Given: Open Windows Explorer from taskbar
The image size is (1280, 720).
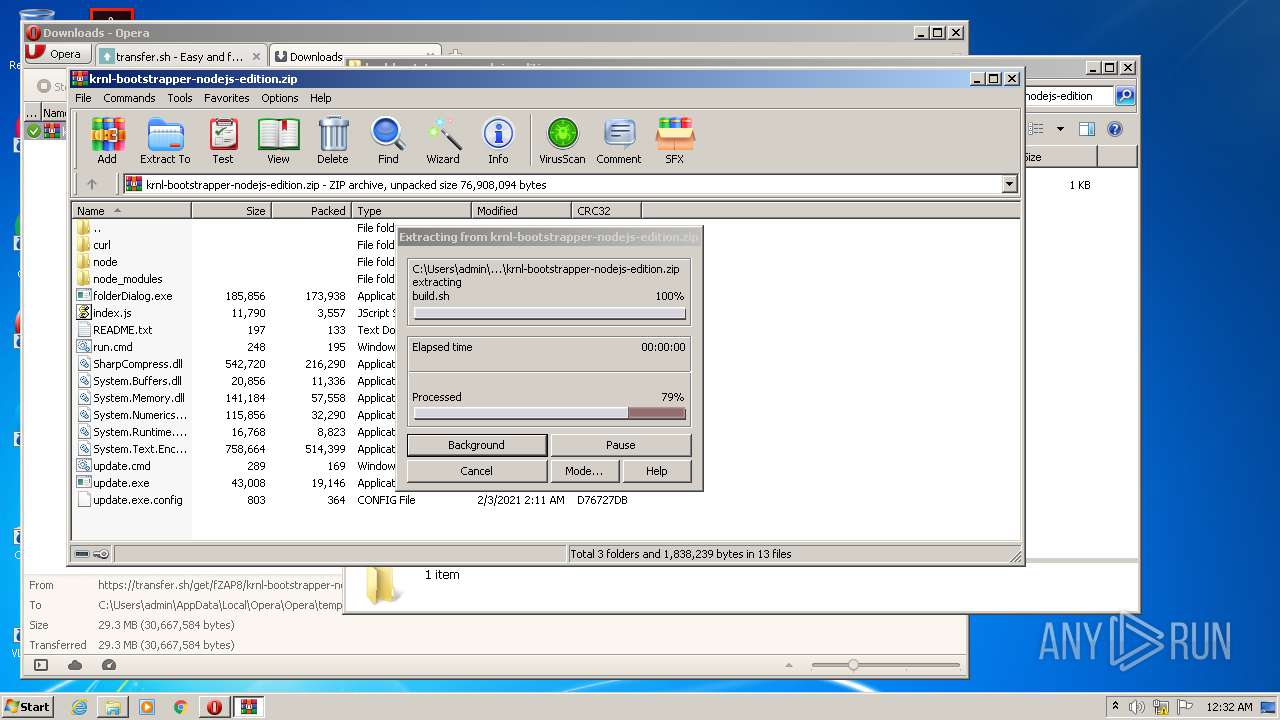Looking at the screenshot, I should [113, 707].
